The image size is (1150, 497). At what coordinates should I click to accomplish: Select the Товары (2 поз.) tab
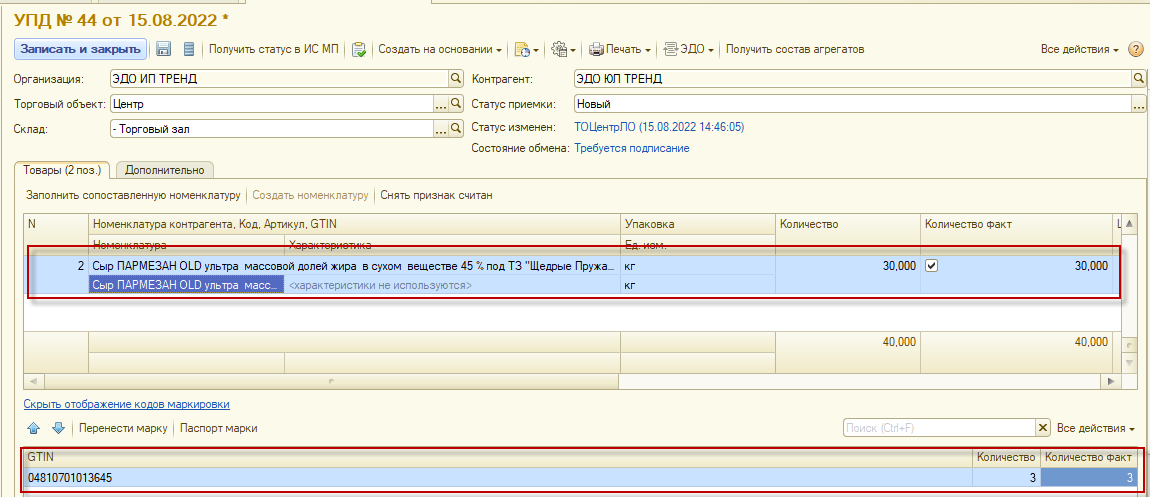point(62,170)
